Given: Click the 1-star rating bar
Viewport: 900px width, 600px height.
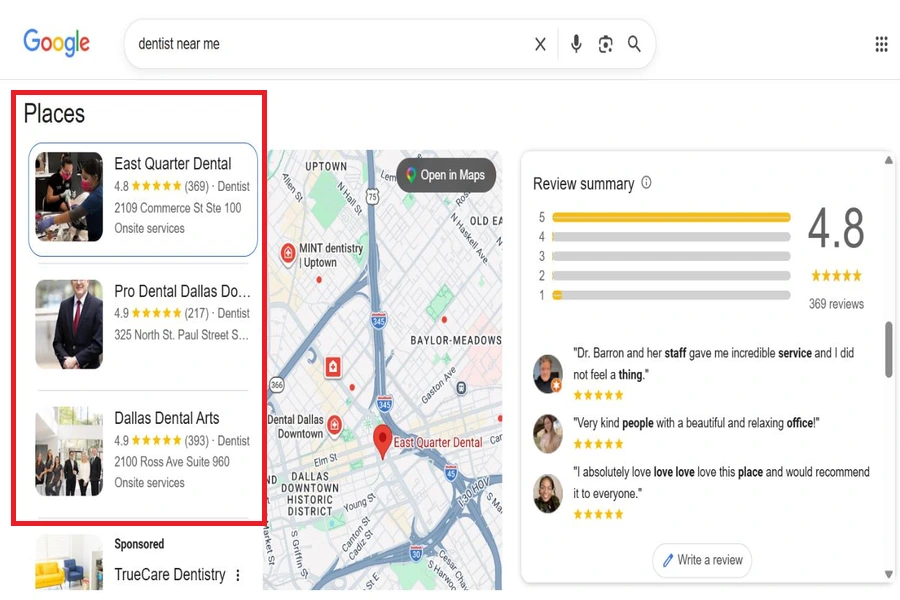Looking at the screenshot, I should pos(671,295).
